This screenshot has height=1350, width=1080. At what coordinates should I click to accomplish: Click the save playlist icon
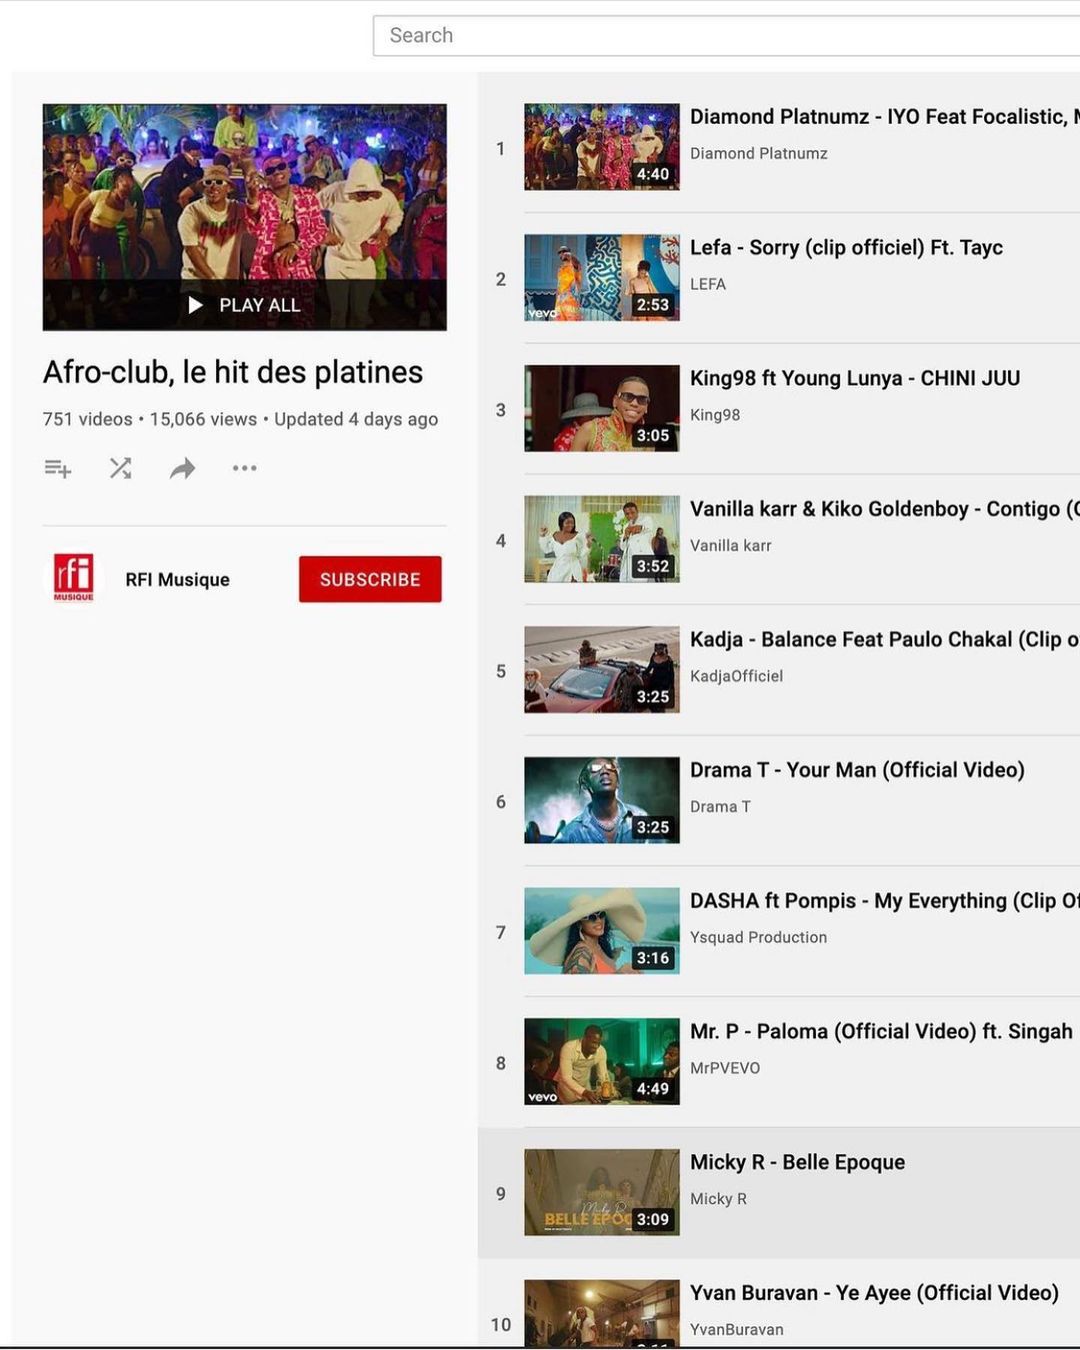58,468
